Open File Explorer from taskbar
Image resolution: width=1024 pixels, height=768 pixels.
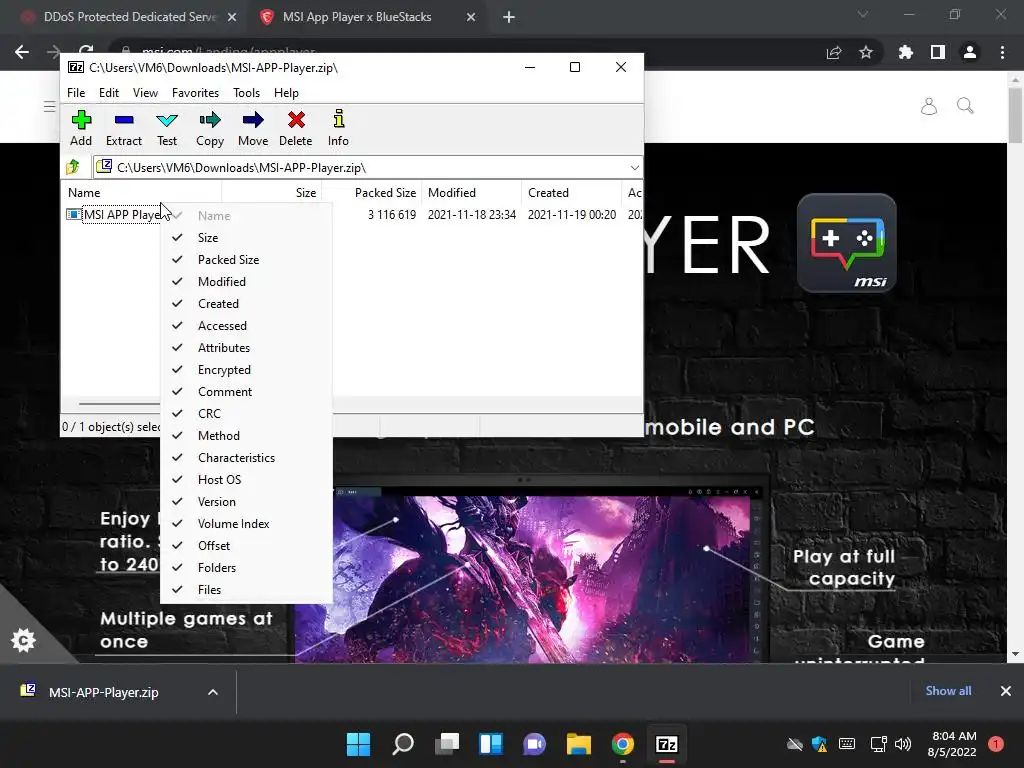point(579,744)
